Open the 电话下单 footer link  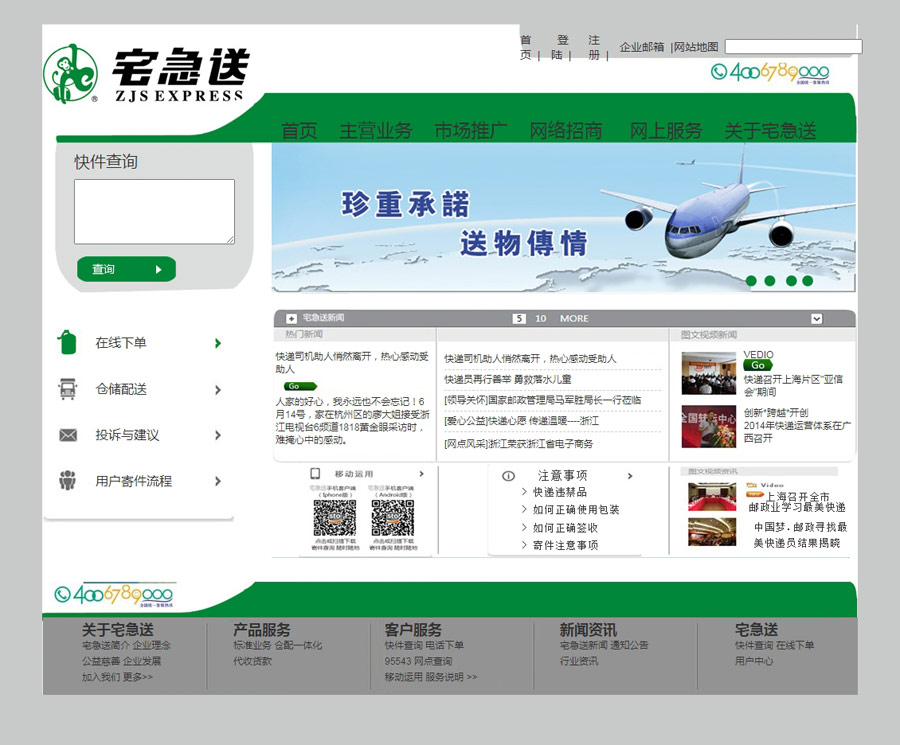click(444, 645)
